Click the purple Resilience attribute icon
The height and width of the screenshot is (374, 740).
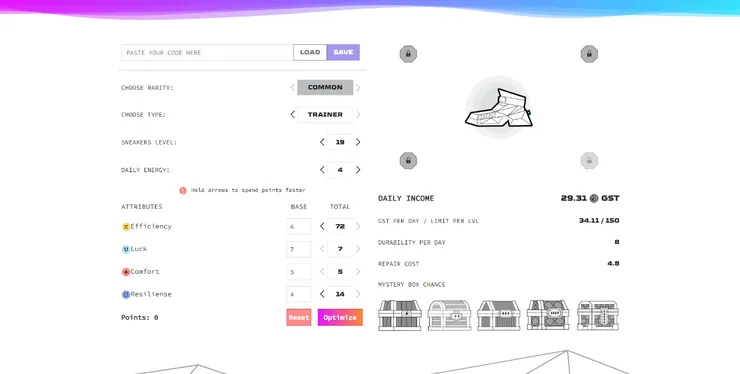tap(126, 295)
